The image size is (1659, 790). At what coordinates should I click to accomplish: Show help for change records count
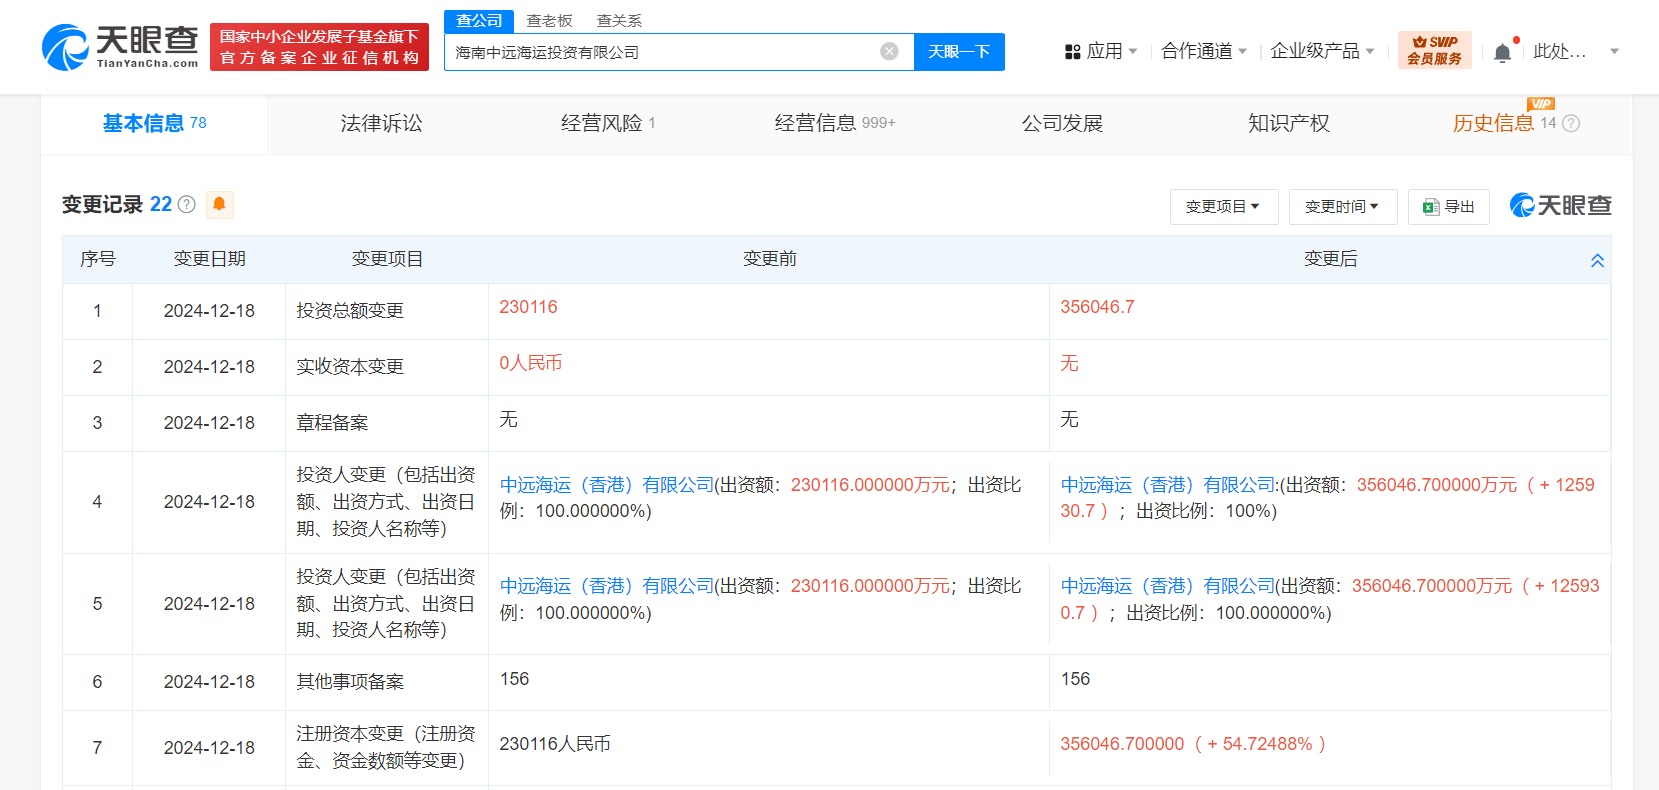186,204
